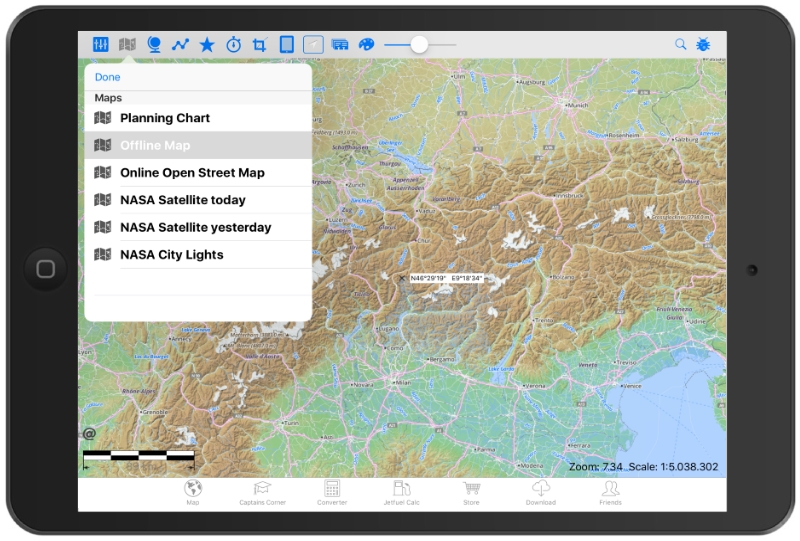Open the Jetfuel Calc tab
The width and height of the screenshot is (800, 541).
pos(402,493)
